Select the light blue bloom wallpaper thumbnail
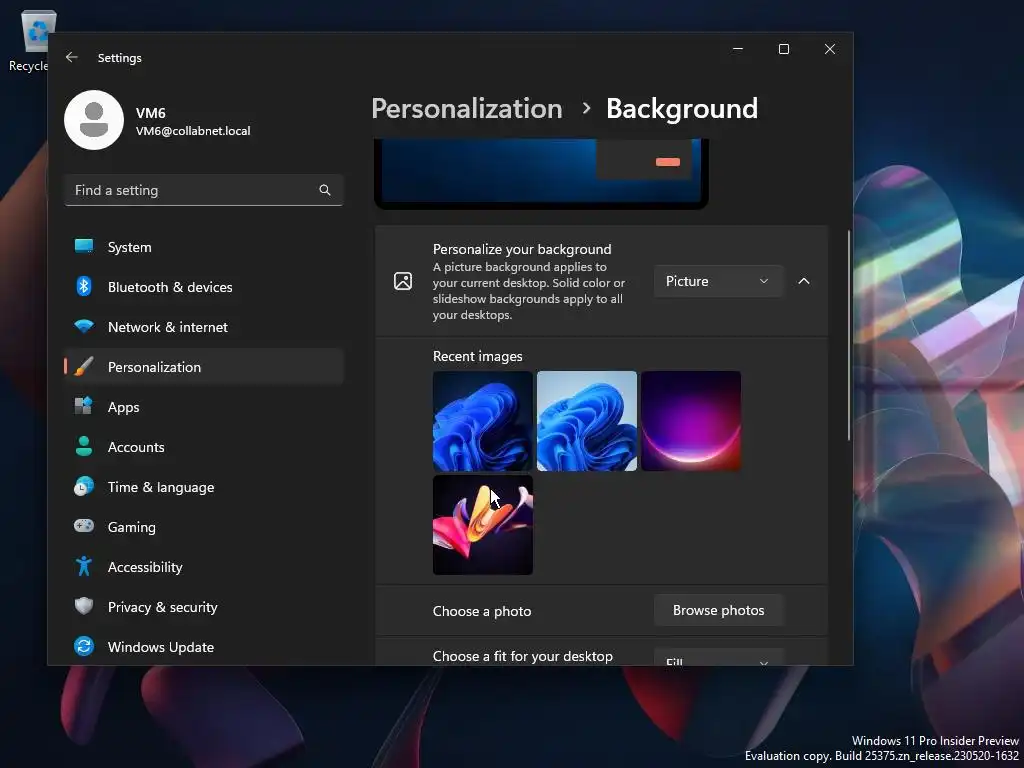This screenshot has width=1024, height=768. [x=586, y=421]
